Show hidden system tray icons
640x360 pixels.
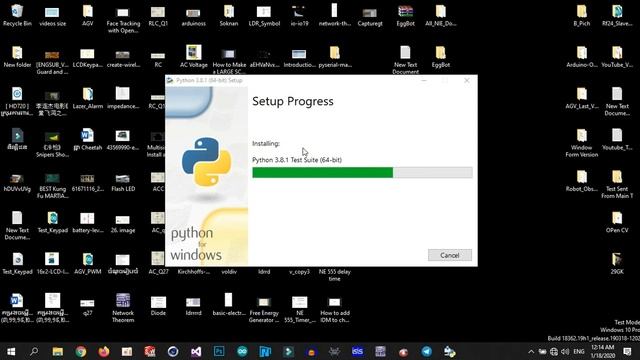pos(531,351)
